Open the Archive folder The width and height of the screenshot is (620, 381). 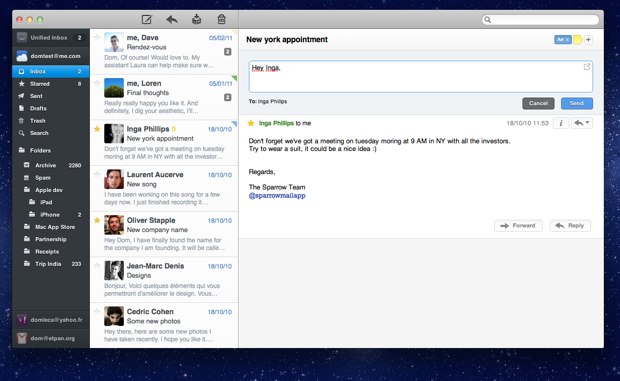coord(51,165)
